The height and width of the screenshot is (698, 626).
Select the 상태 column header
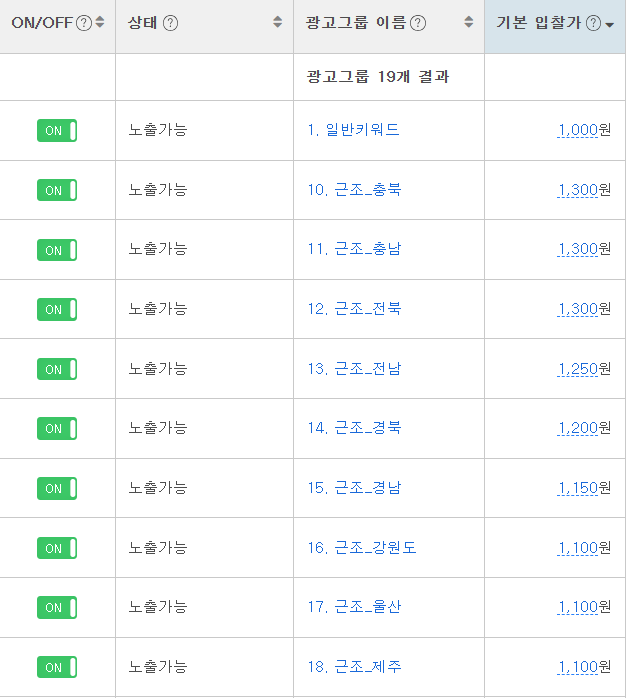(x=142, y=22)
